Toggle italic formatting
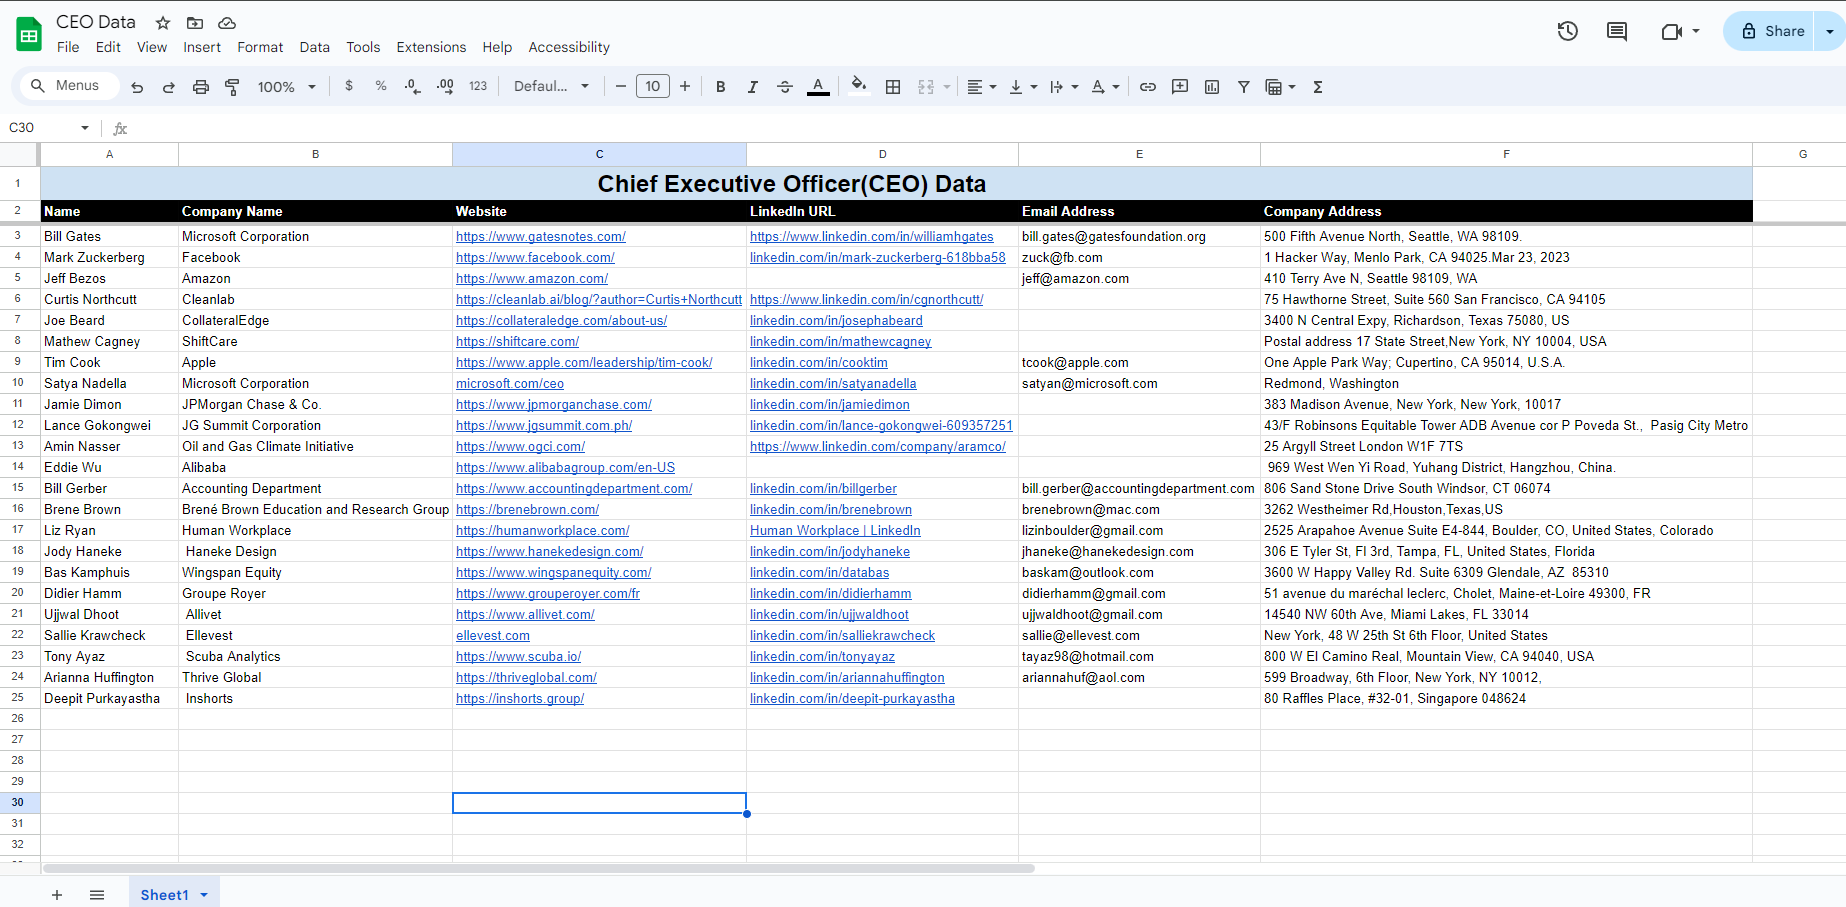The image size is (1846, 907). click(x=753, y=87)
